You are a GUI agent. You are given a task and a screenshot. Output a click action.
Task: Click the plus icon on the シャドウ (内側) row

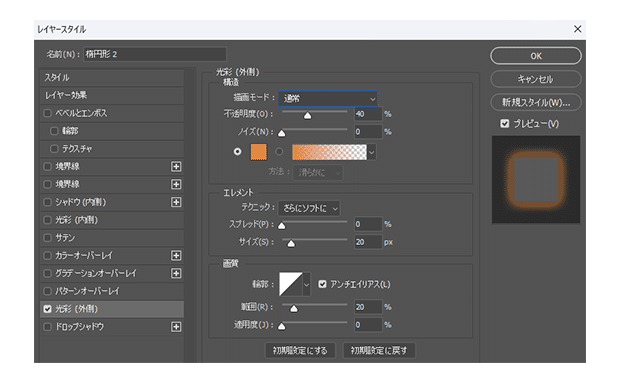pos(176,202)
